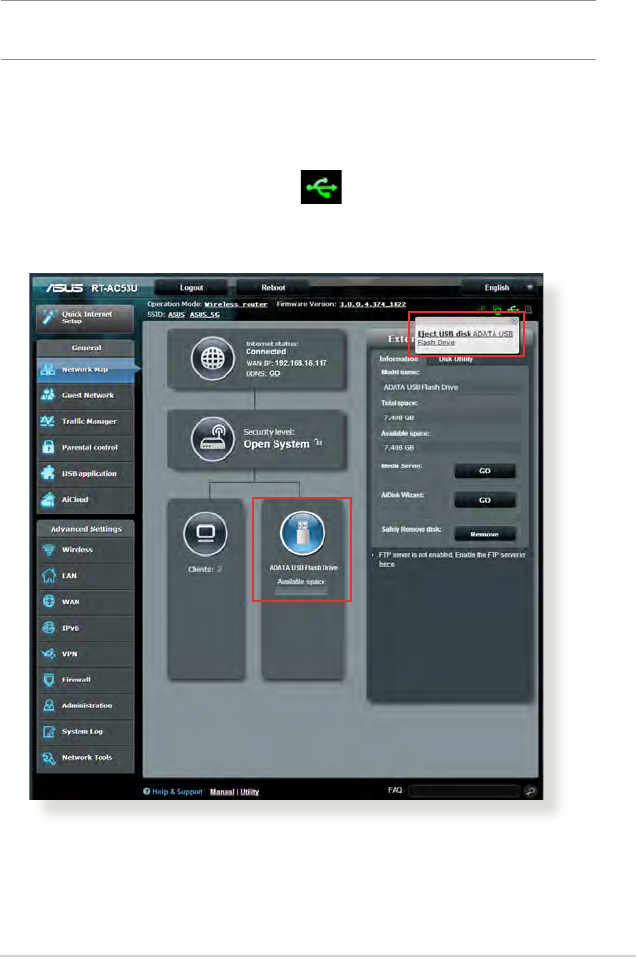Viewport: 636px width, 957px height.
Task: Open AiCloud icon in sidebar
Action: pyautogui.click(x=48, y=499)
